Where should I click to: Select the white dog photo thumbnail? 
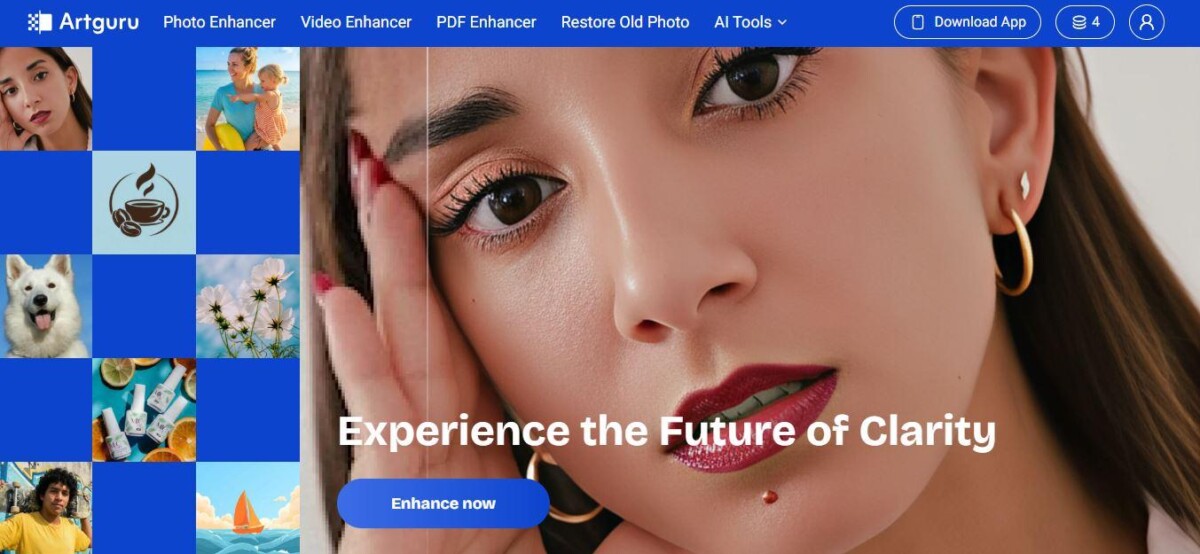[x=44, y=306]
